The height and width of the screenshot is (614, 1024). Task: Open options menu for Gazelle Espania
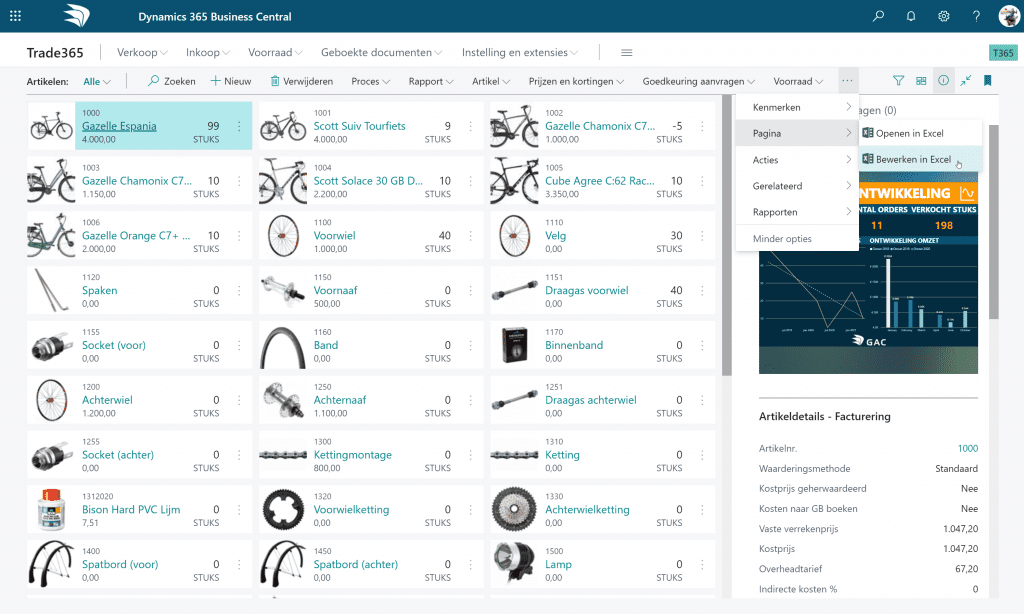click(x=239, y=126)
